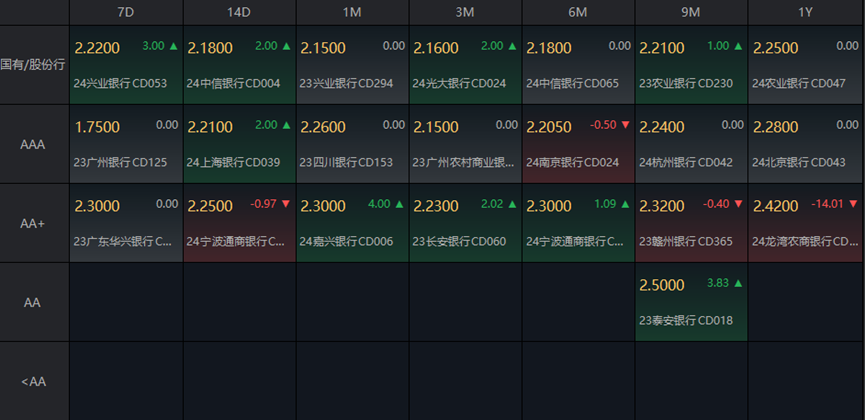Image resolution: width=865 pixels, height=420 pixels.
Task: Select the 7D tenor column header
Action: point(126,12)
